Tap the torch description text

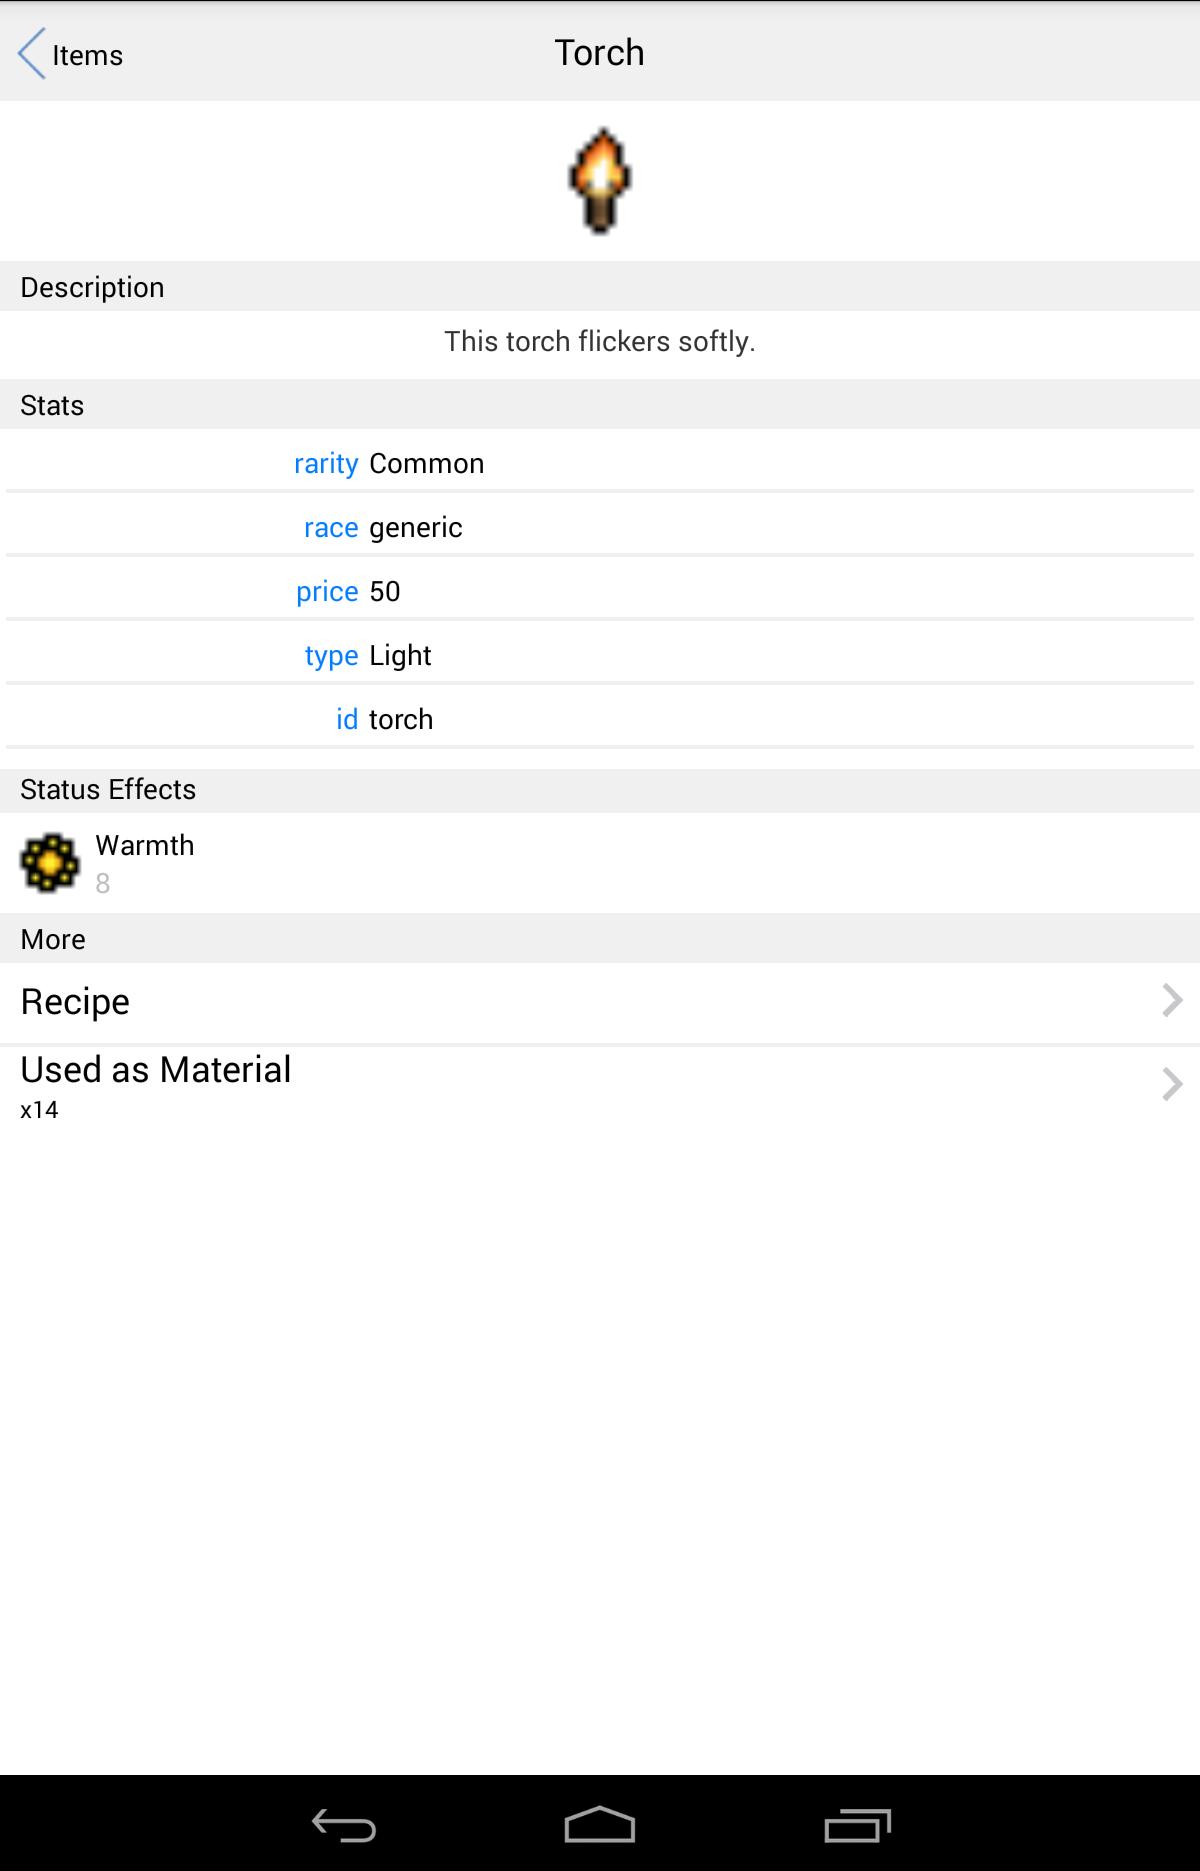click(x=600, y=342)
